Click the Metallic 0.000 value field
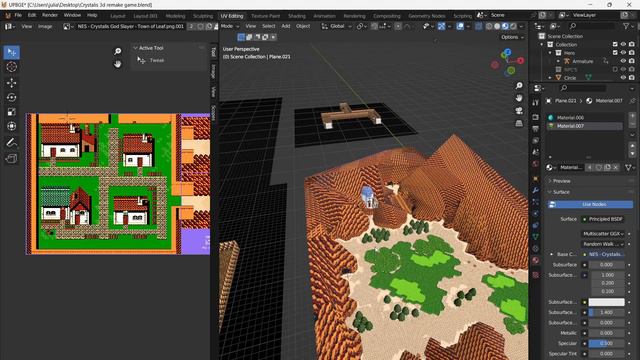The height and width of the screenshot is (360, 640). pos(606,333)
